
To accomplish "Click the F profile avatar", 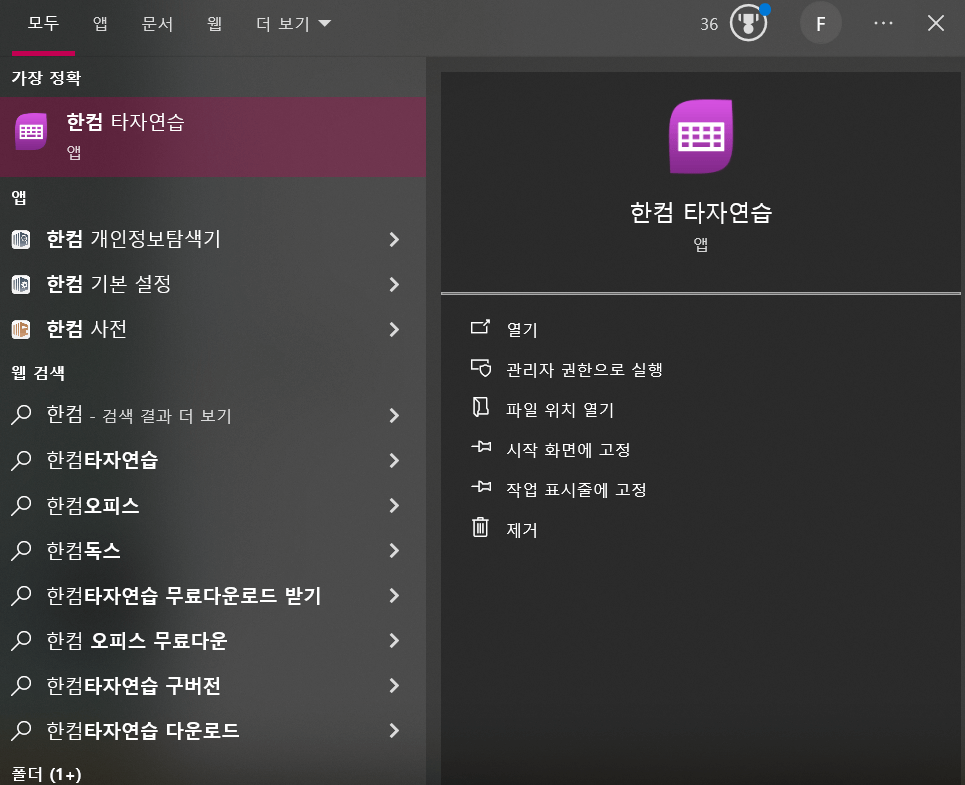I will (x=820, y=23).
